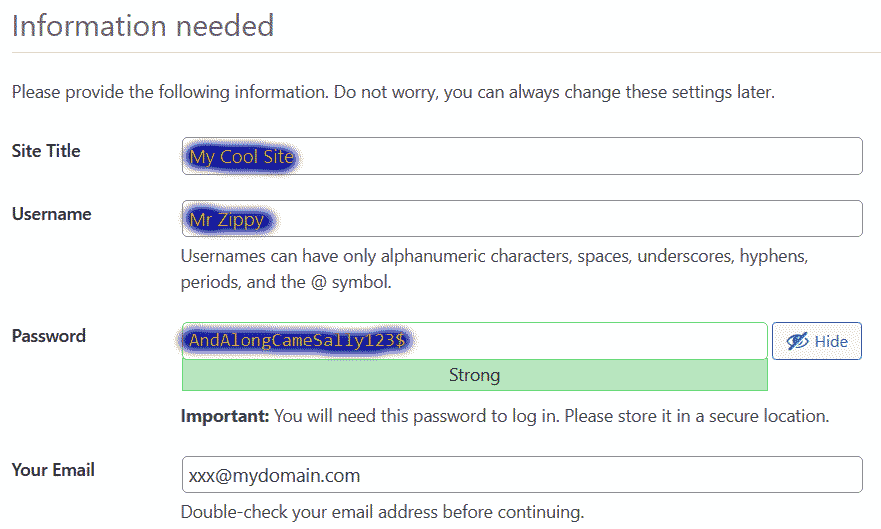Click the Double-check your email address note
This screenshot has width=881, height=529.
[383, 512]
